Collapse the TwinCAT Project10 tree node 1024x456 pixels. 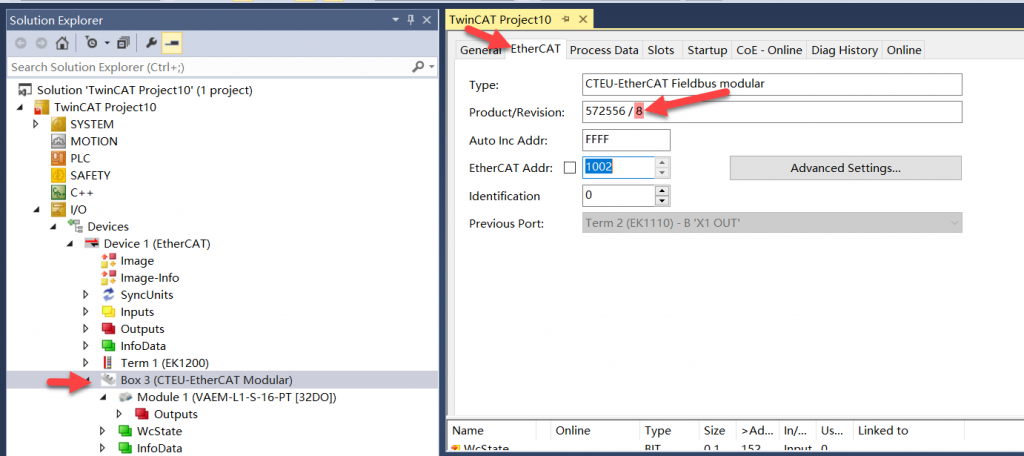(x=19, y=107)
